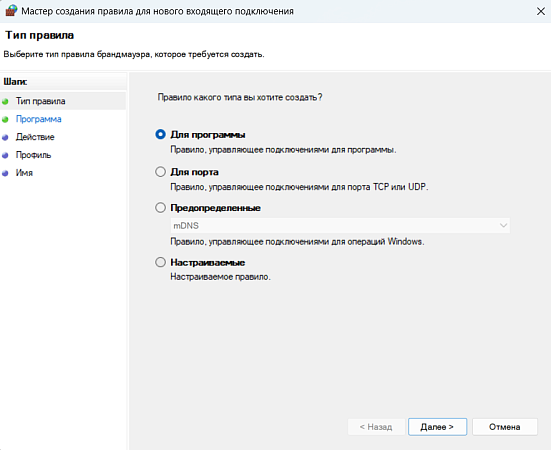
Task: Click purple bullet beside Профиль step
Action: click(5, 155)
